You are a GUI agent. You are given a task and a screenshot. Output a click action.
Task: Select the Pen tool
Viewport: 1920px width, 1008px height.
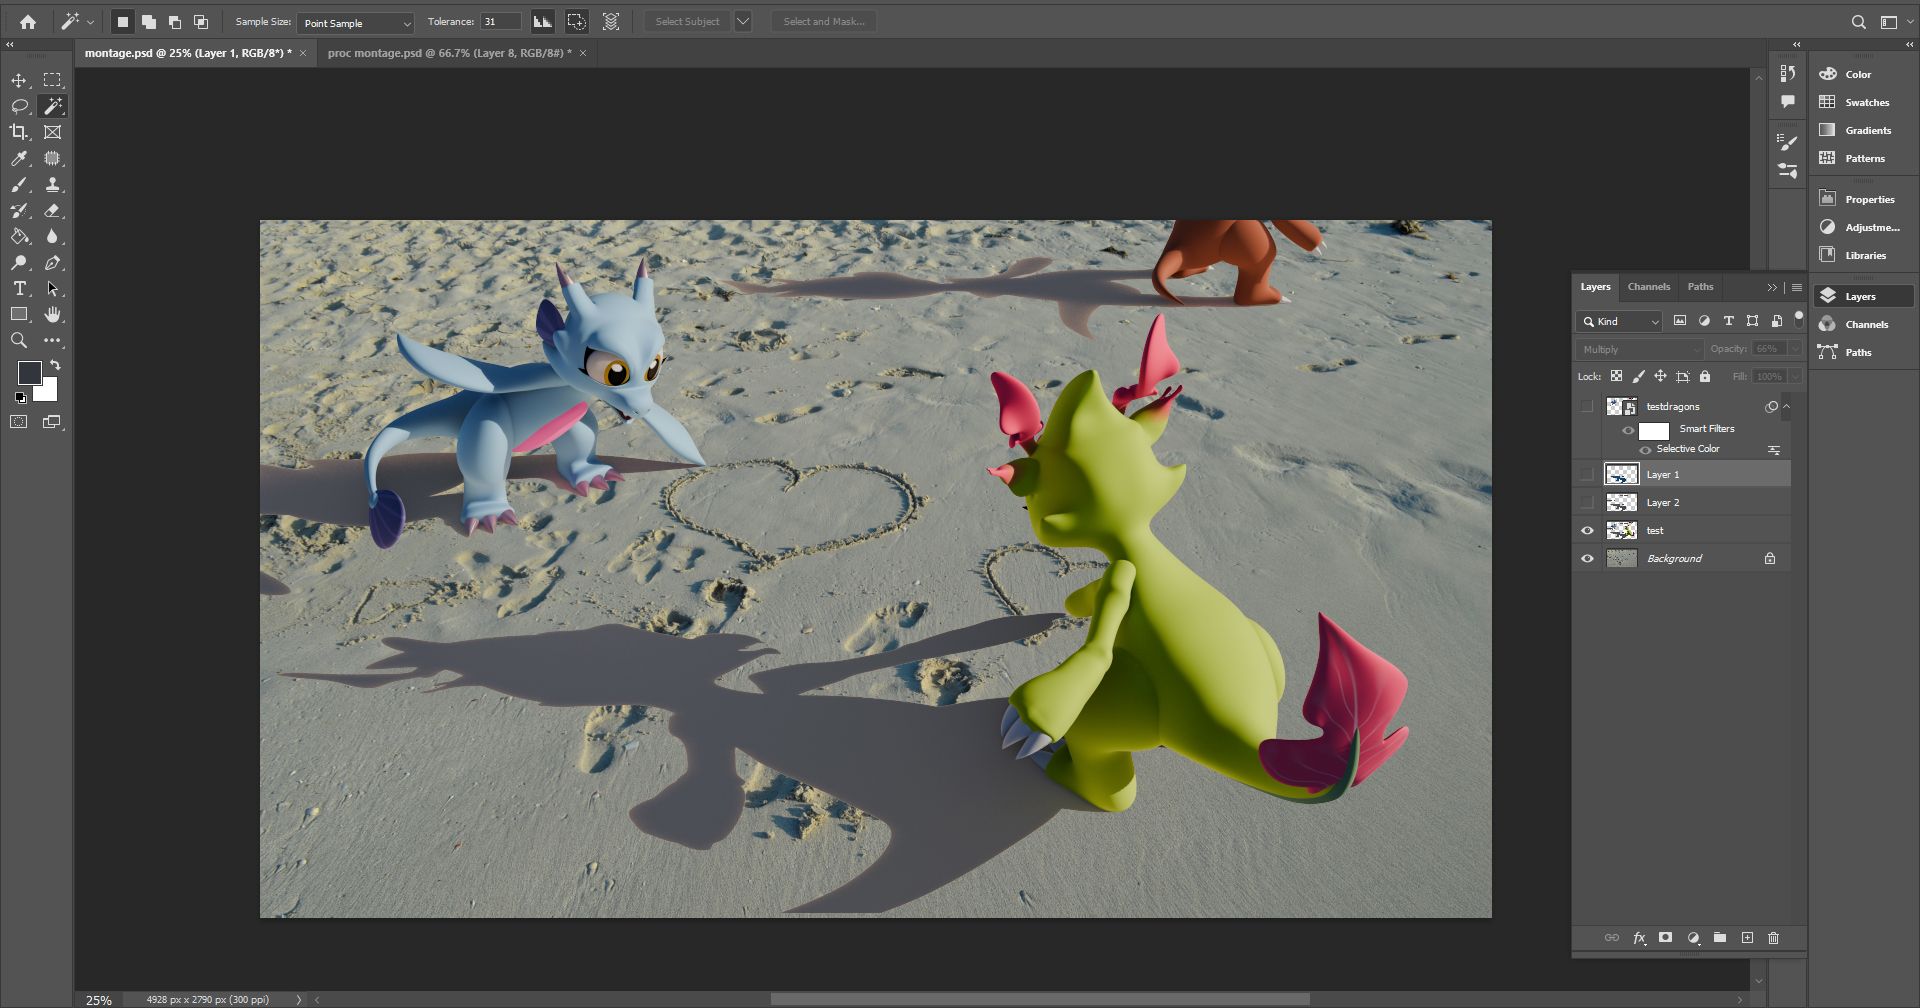point(52,263)
